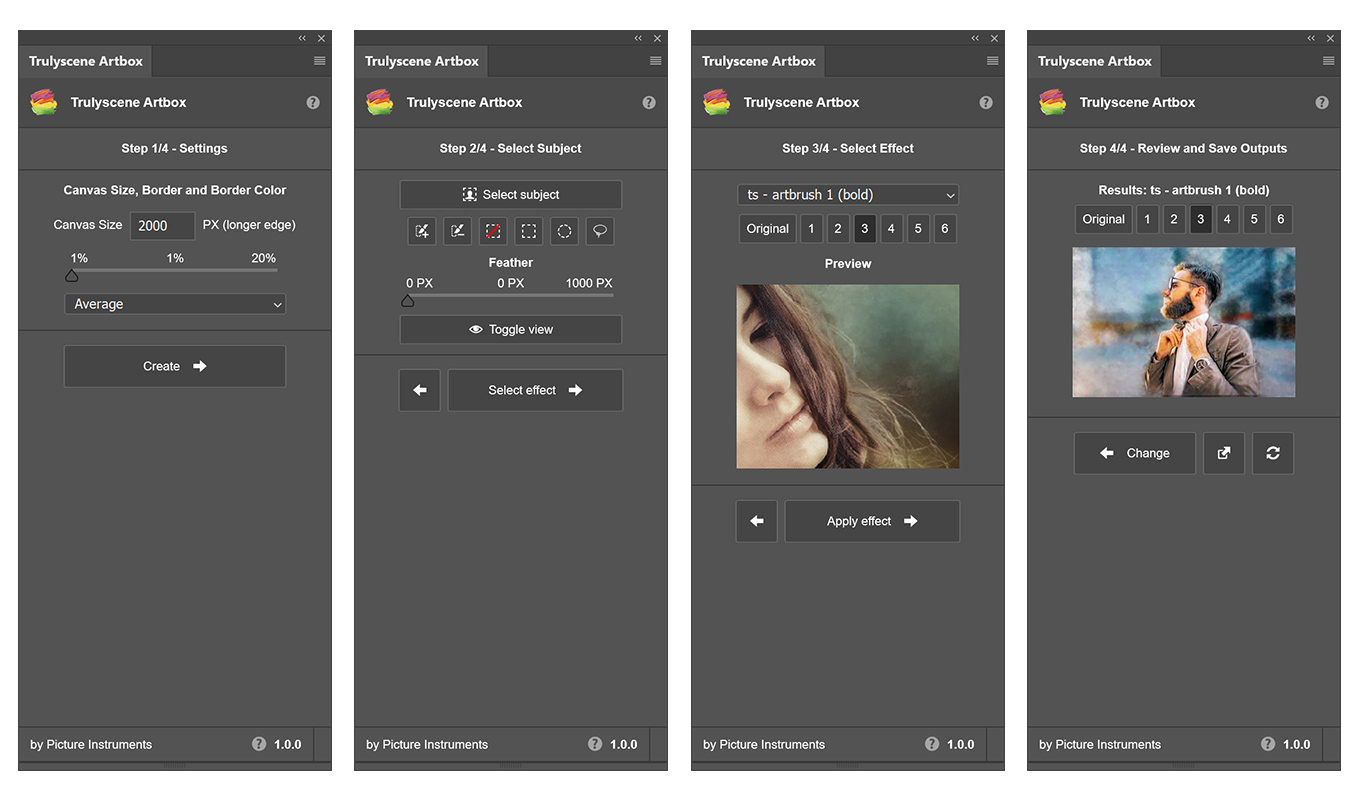This screenshot has height=800, width=1360.
Task: Switch to Original in the Results panel
Action: 1104,219
